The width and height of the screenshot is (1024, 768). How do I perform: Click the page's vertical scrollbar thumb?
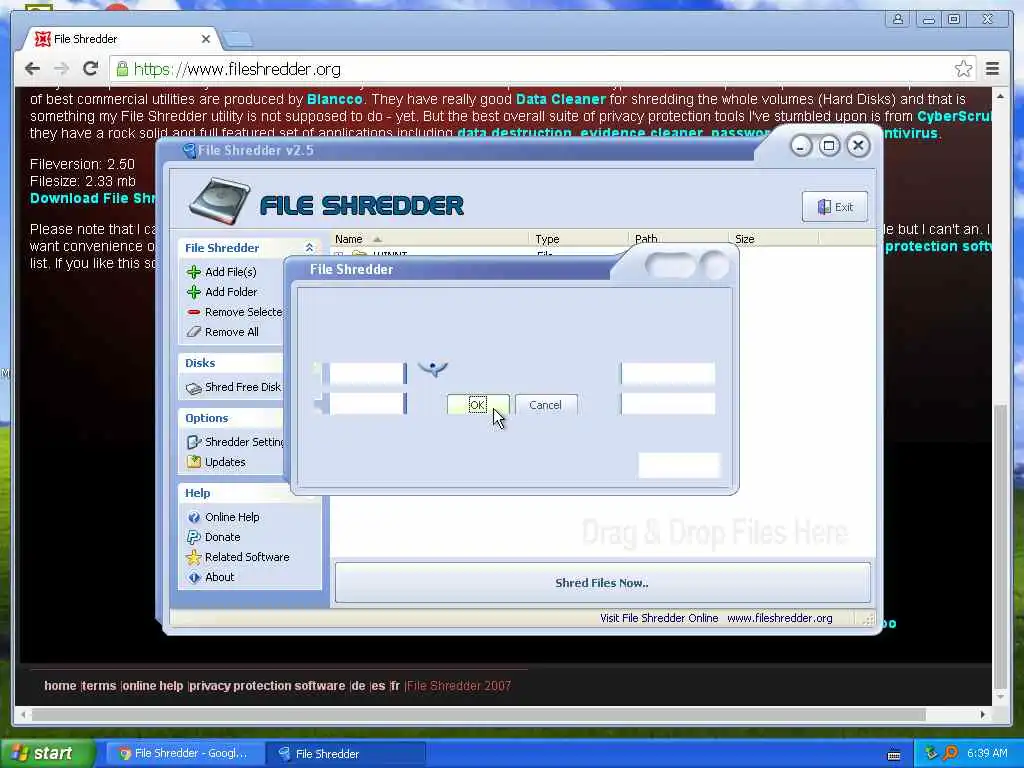(1000, 545)
